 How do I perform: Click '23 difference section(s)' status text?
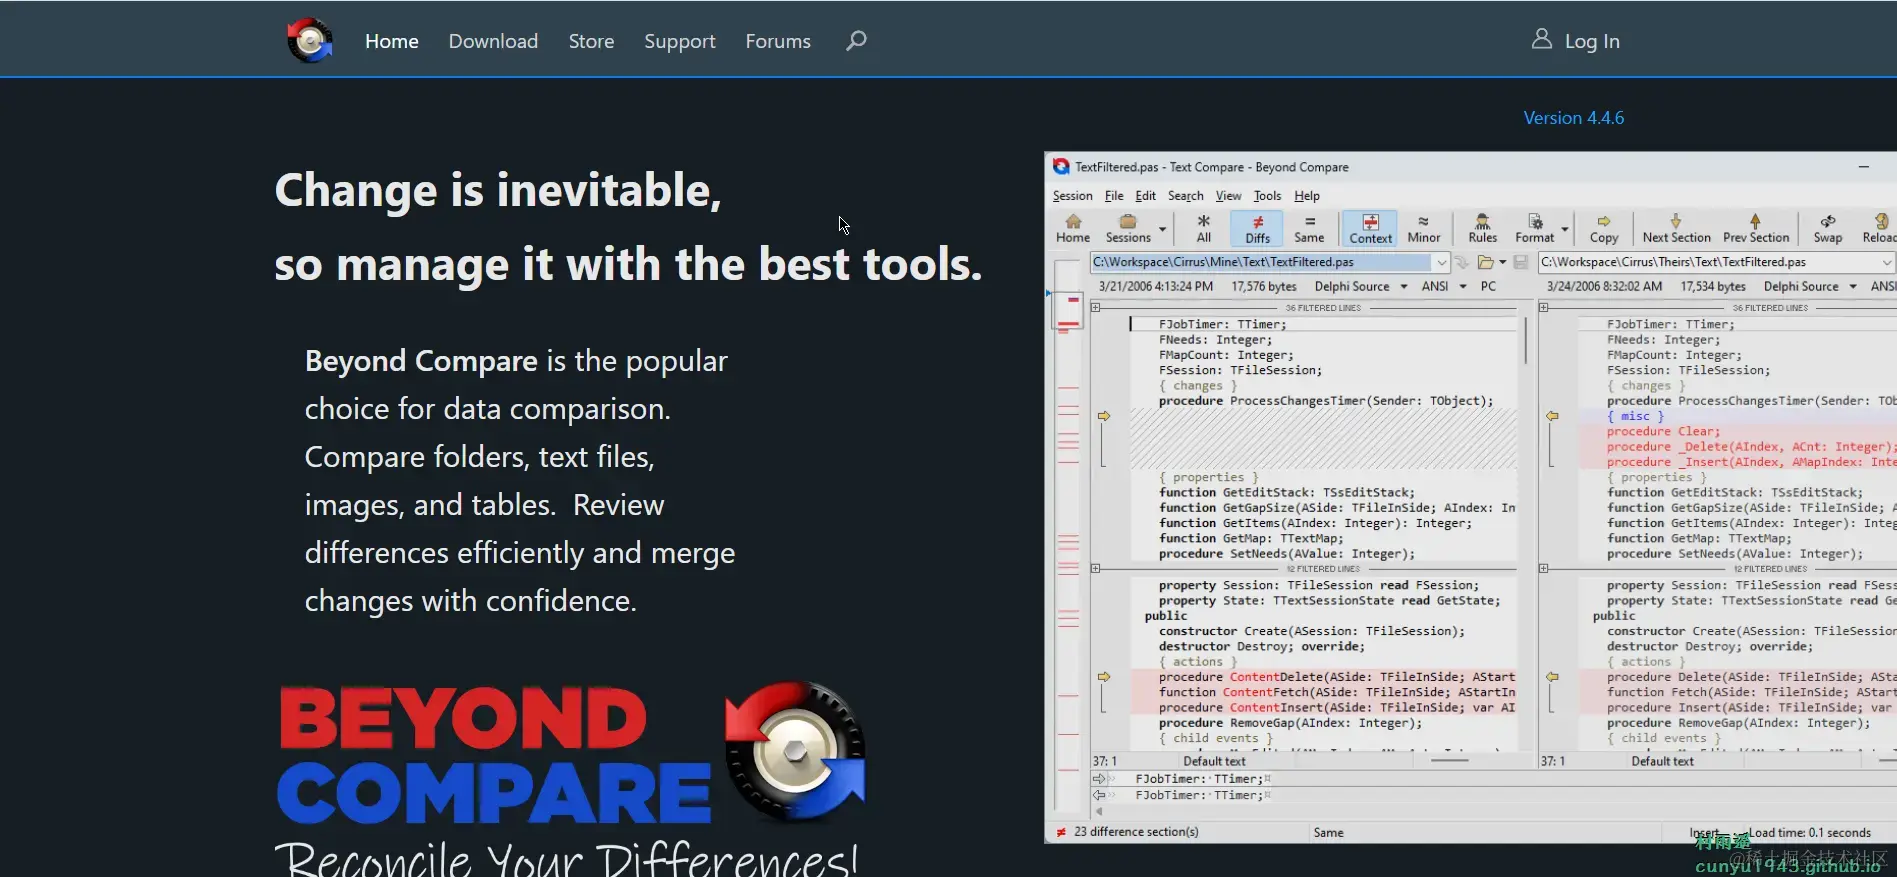pyautogui.click(x=1136, y=832)
